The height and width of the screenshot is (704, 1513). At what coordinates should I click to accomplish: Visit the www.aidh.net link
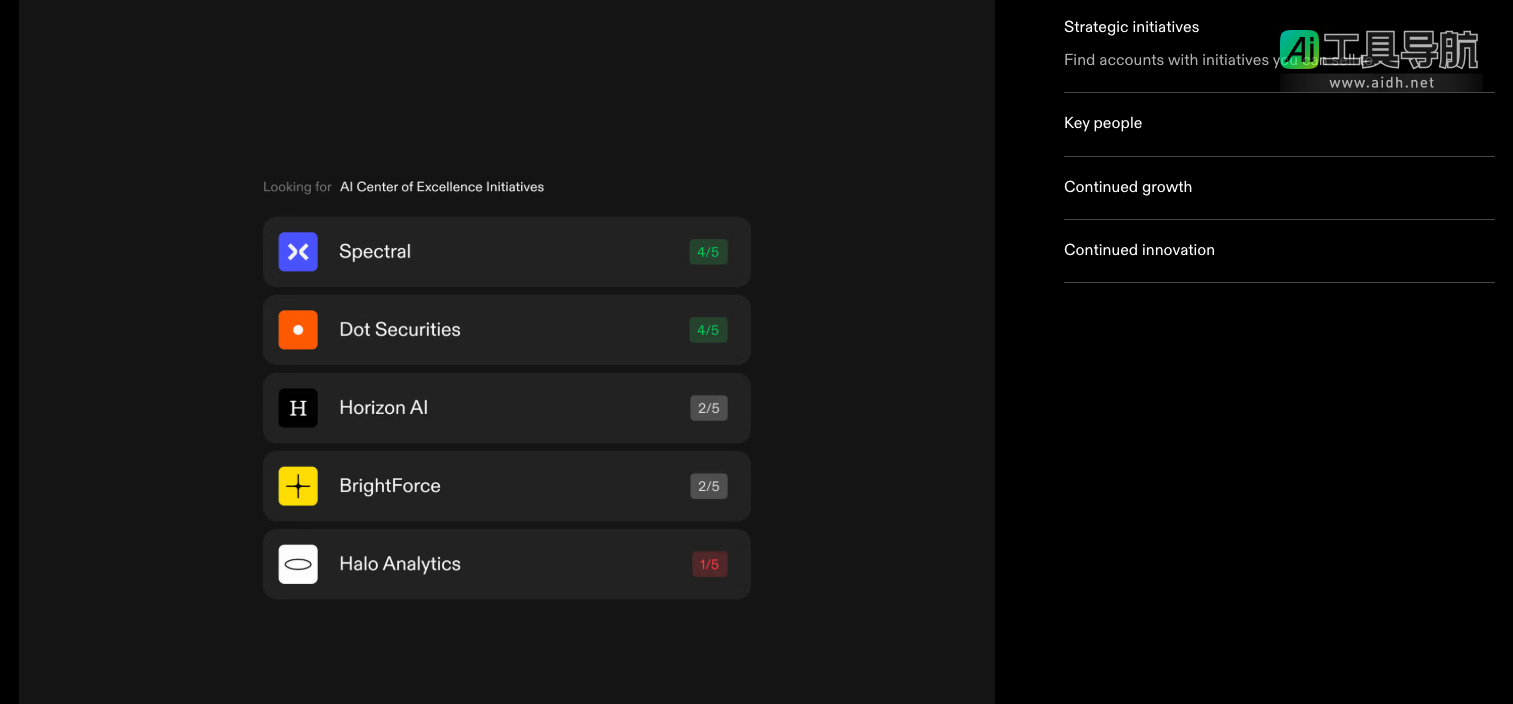[1381, 83]
